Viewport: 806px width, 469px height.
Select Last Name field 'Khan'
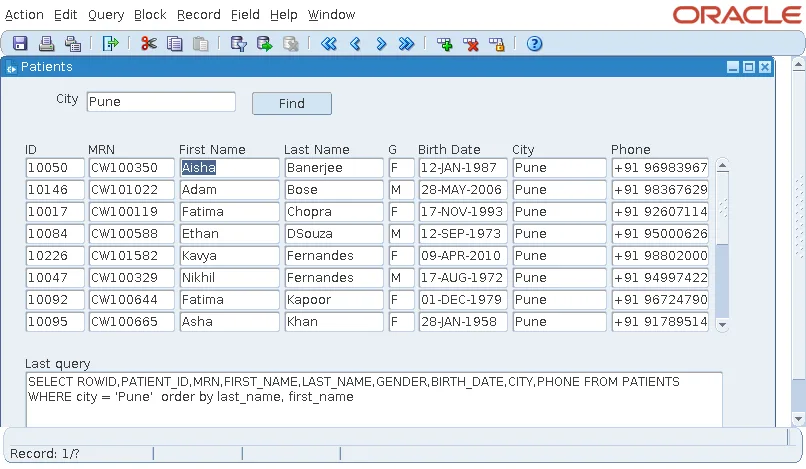pos(334,322)
